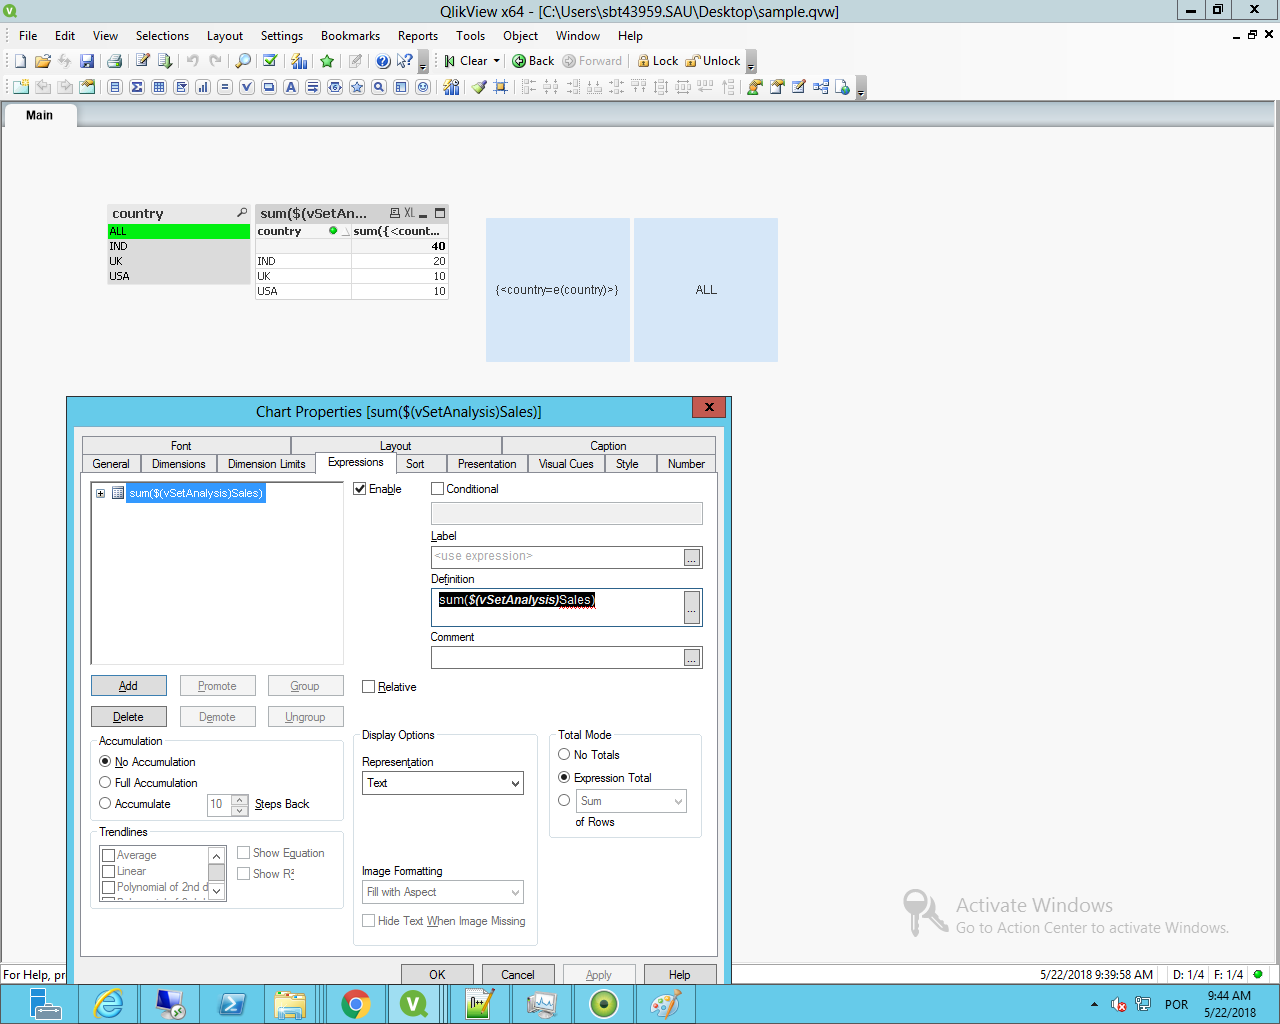
Task: Launch Google Chrome from the taskbar
Action: point(356,1004)
